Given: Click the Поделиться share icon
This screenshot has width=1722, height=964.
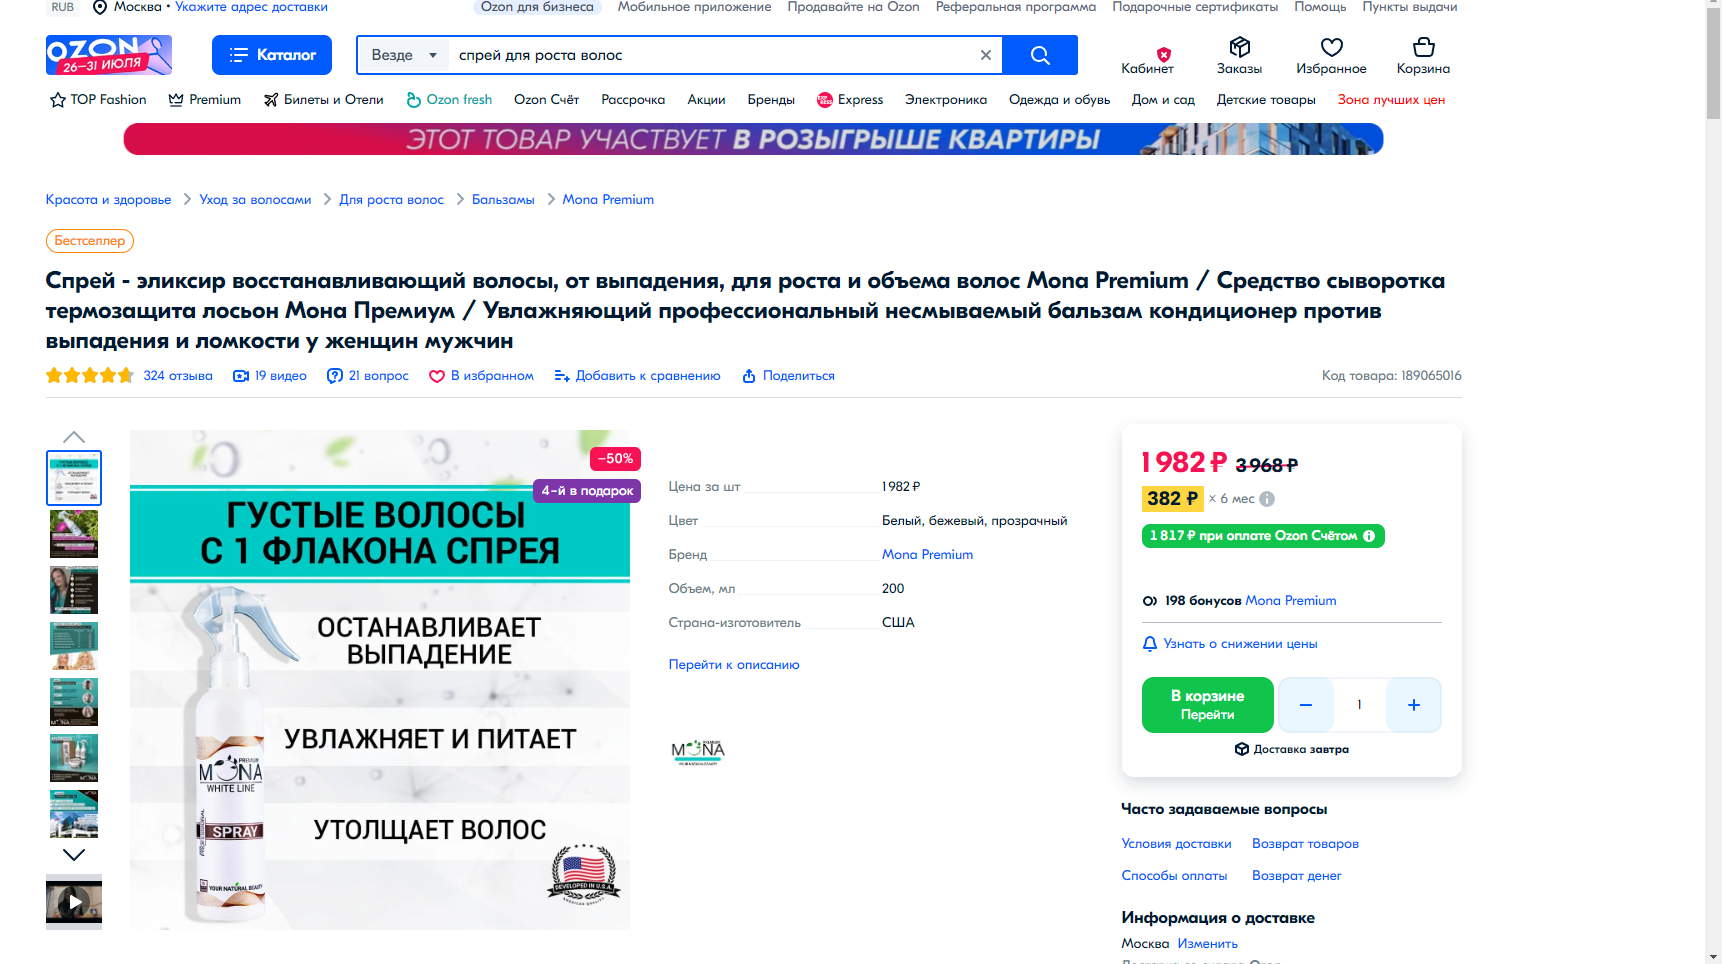Looking at the screenshot, I should 749,376.
